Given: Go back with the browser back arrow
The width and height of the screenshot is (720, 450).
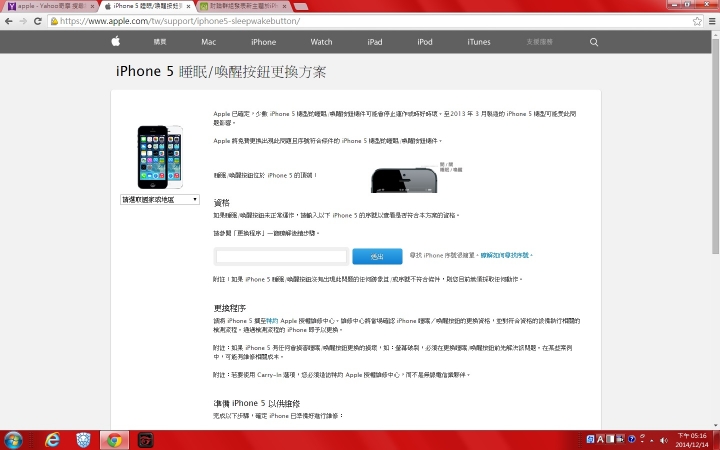Looking at the screenshot, I should click(9, 21).
